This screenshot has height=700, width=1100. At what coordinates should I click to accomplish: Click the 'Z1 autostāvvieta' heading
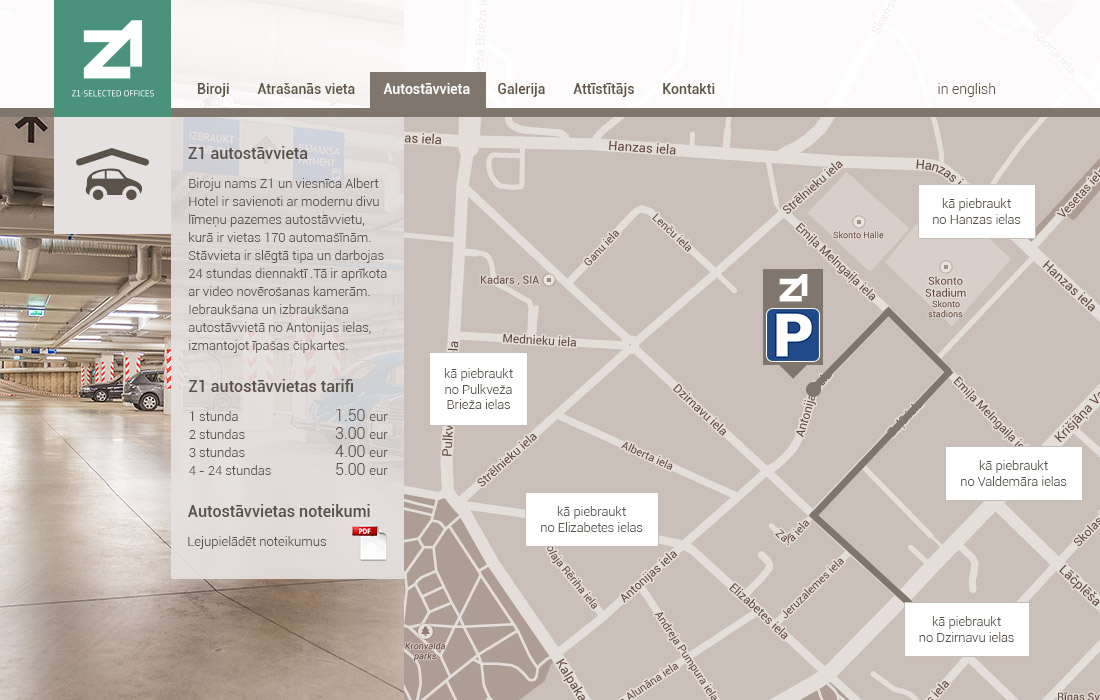248,153
